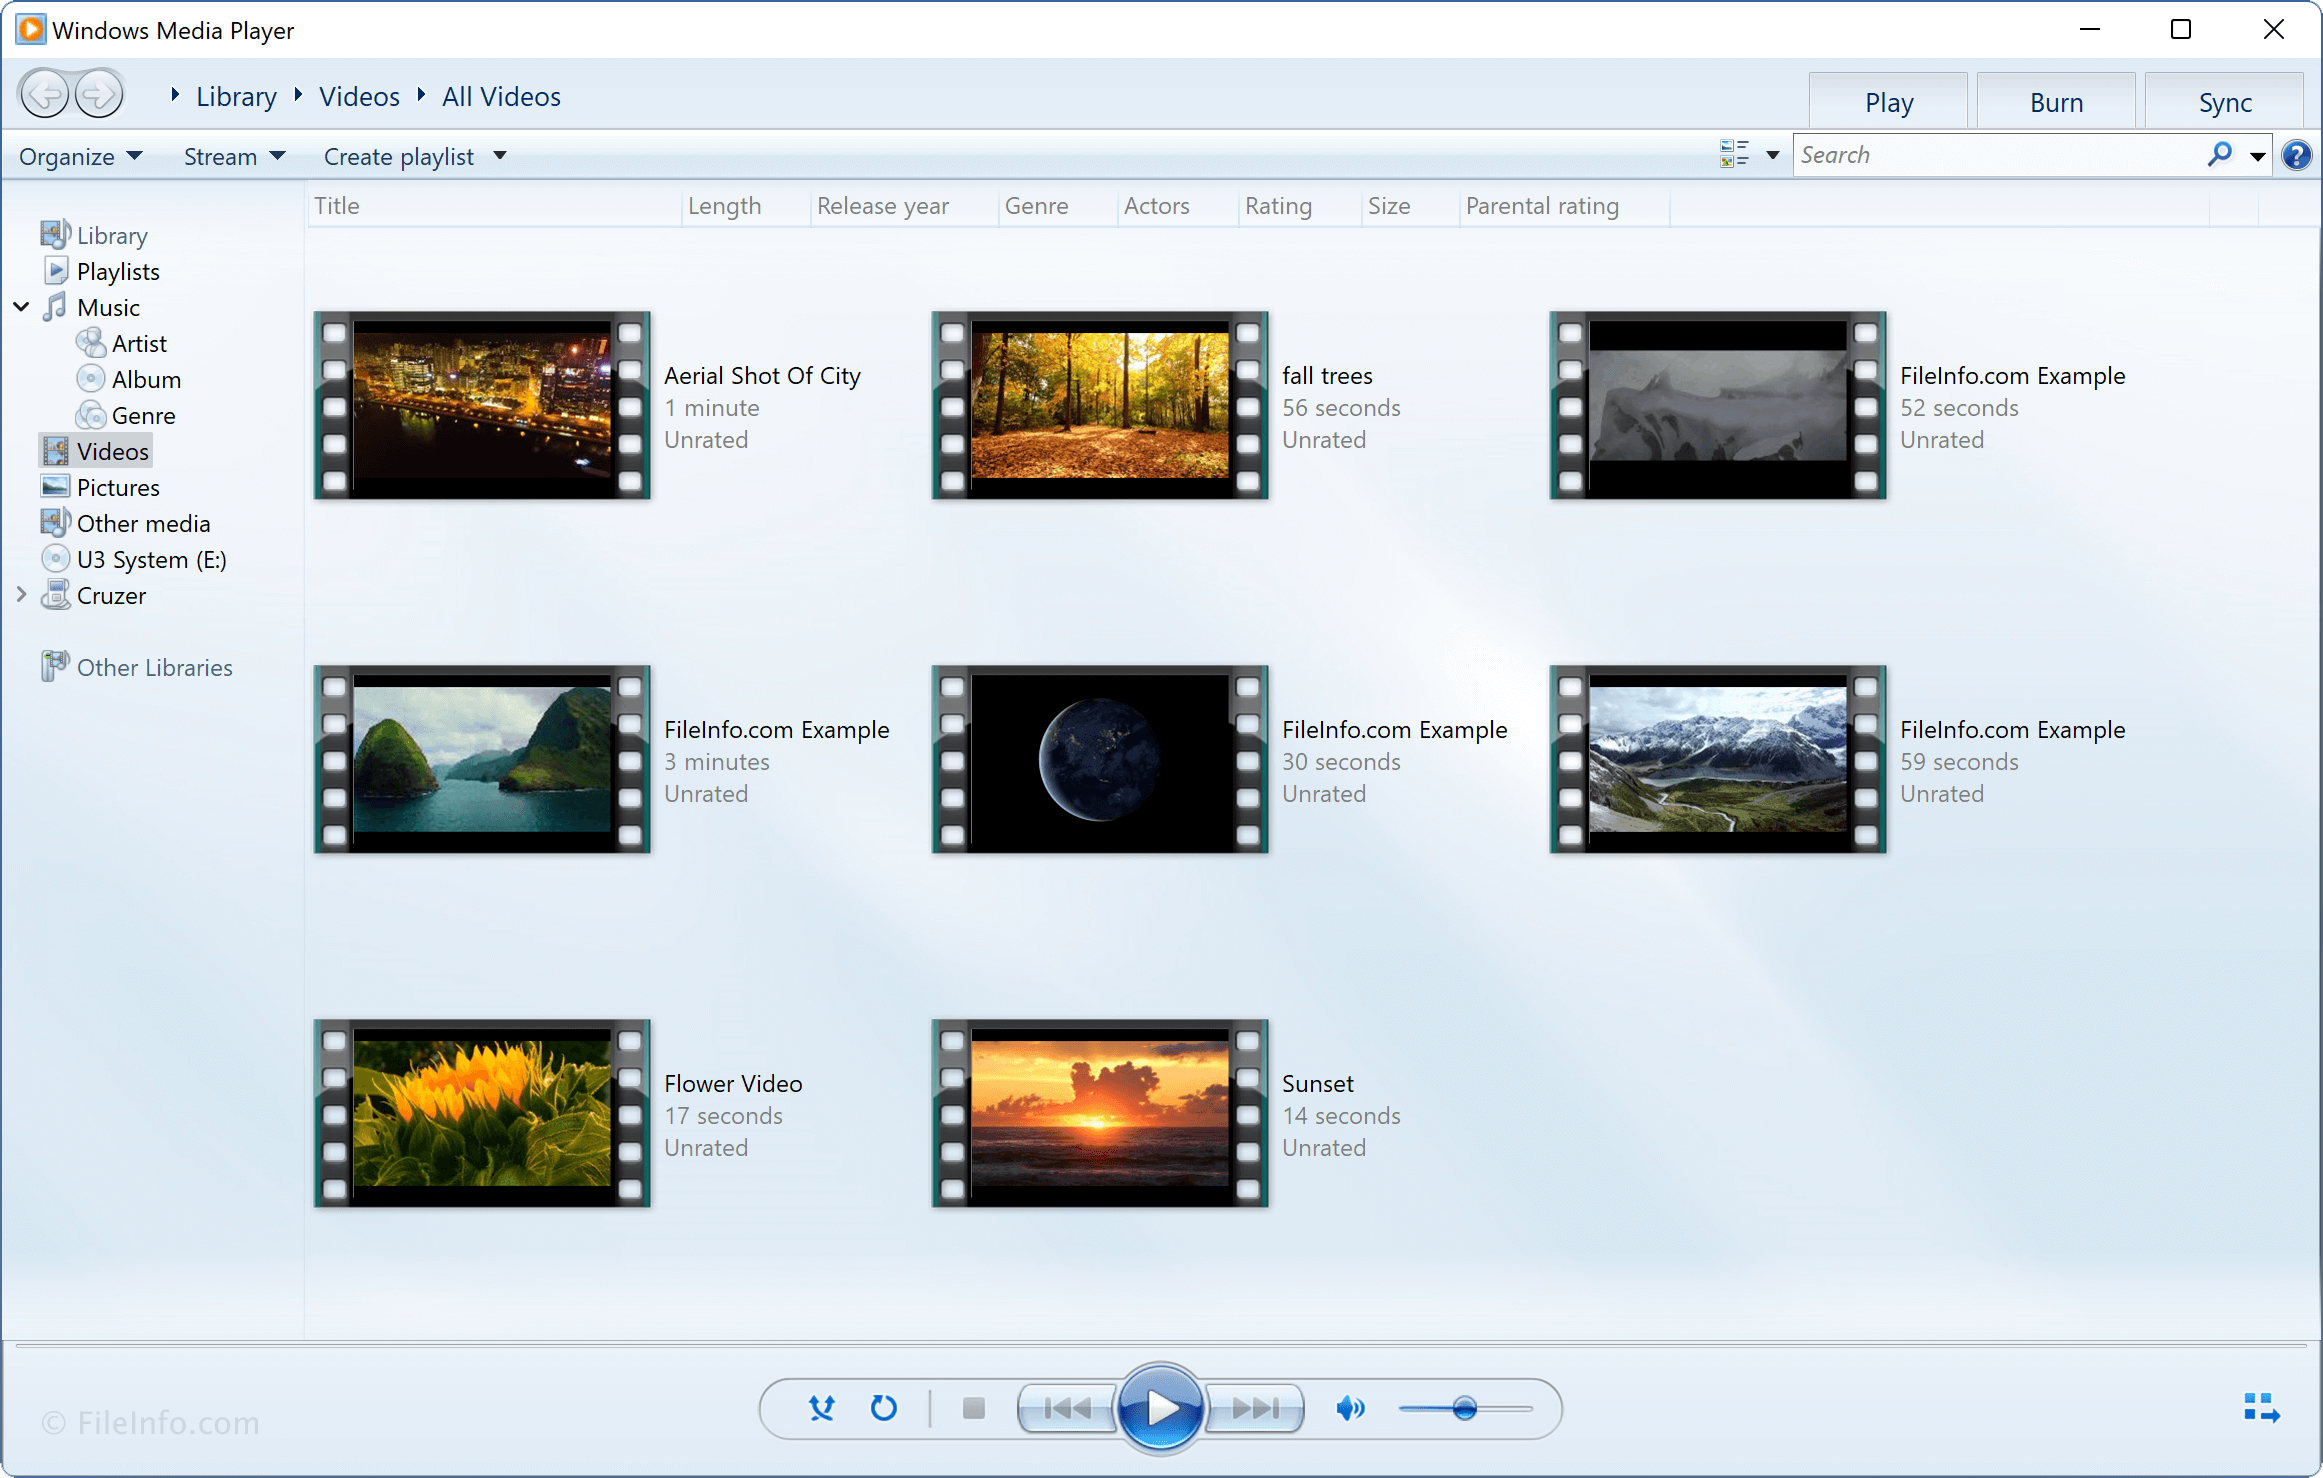This screenshot has height=1478, width=2323.
Task: Click the Play menu tab
Action: click(x=1890, y=102)
